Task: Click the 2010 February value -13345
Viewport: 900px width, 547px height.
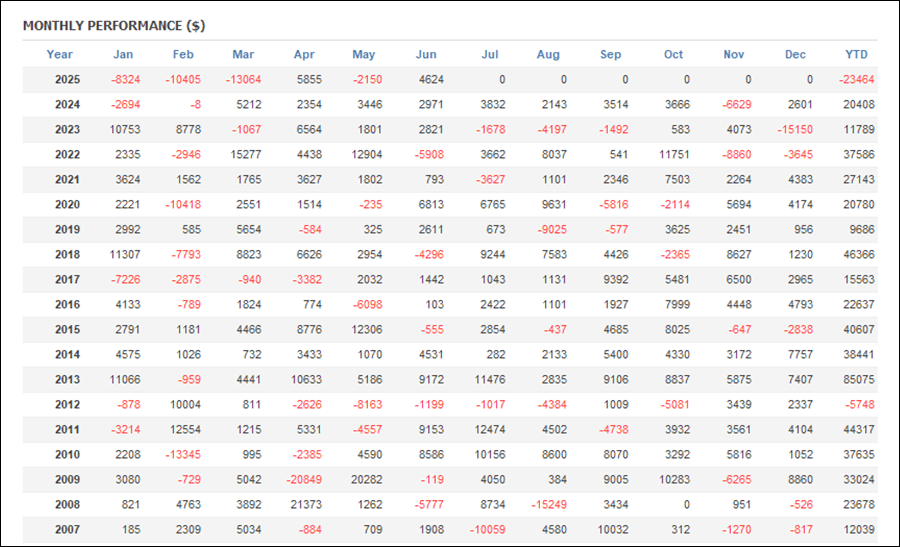Action: [x=183, y=455]
